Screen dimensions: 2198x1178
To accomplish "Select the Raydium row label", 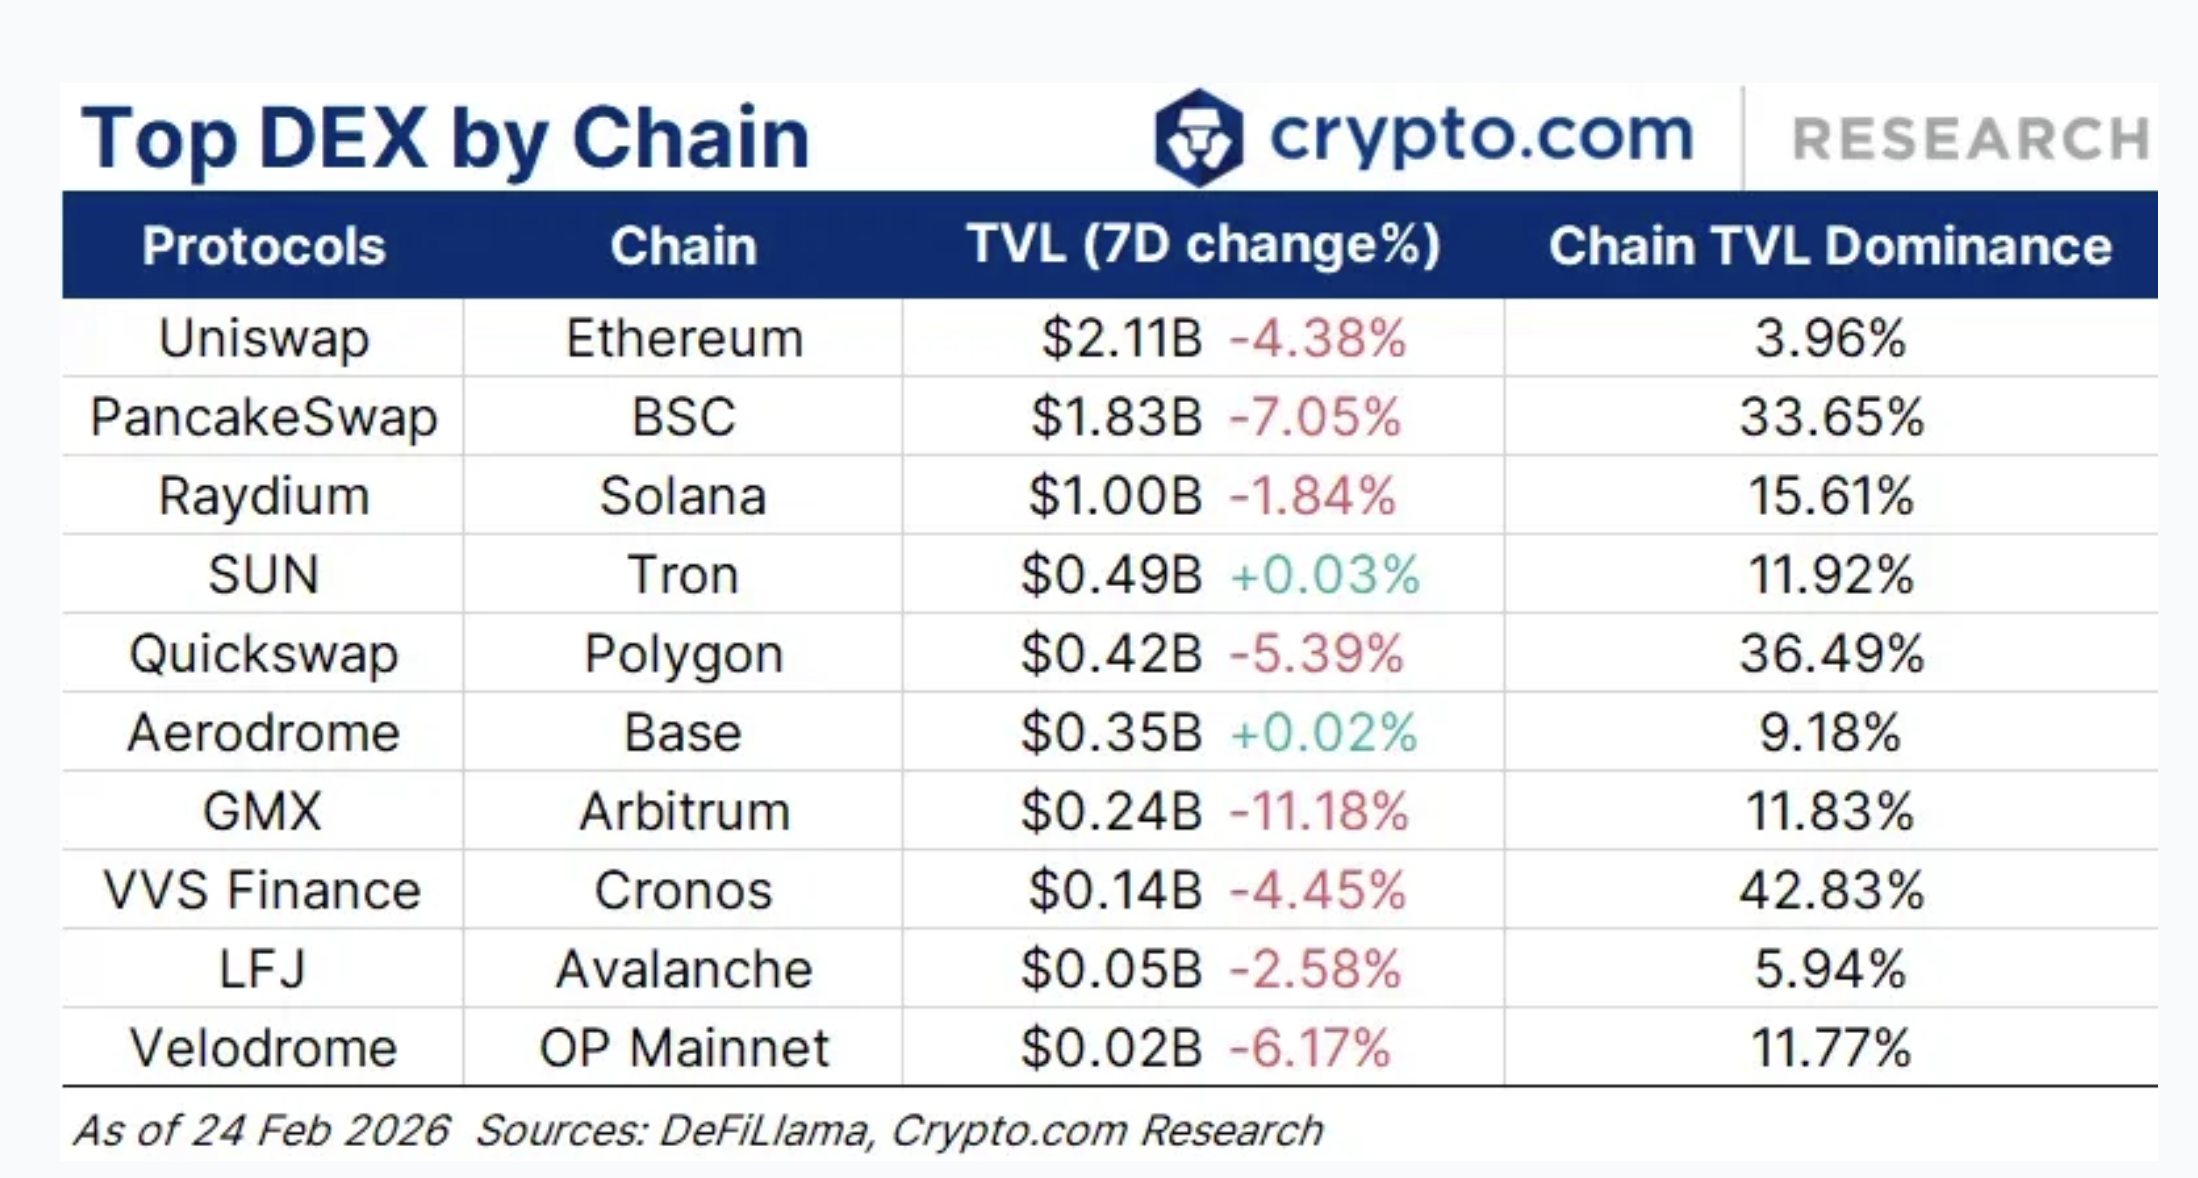I will tap(264, 496).
